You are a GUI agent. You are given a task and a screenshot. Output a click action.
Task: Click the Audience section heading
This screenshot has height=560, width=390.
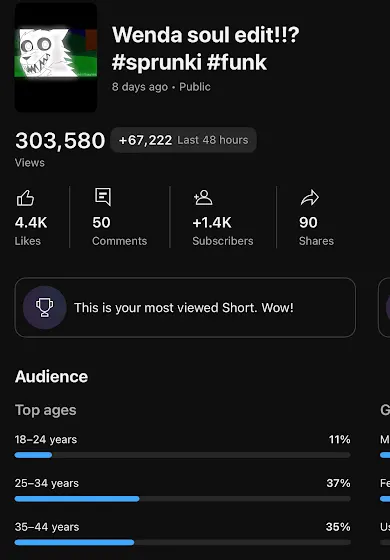tap(51, 377)
